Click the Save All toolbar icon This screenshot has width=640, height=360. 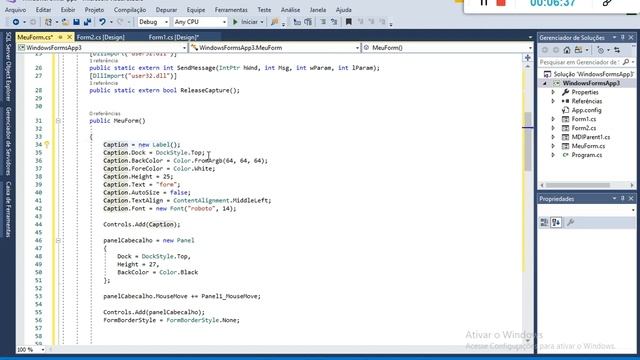(x=87, y=22)
